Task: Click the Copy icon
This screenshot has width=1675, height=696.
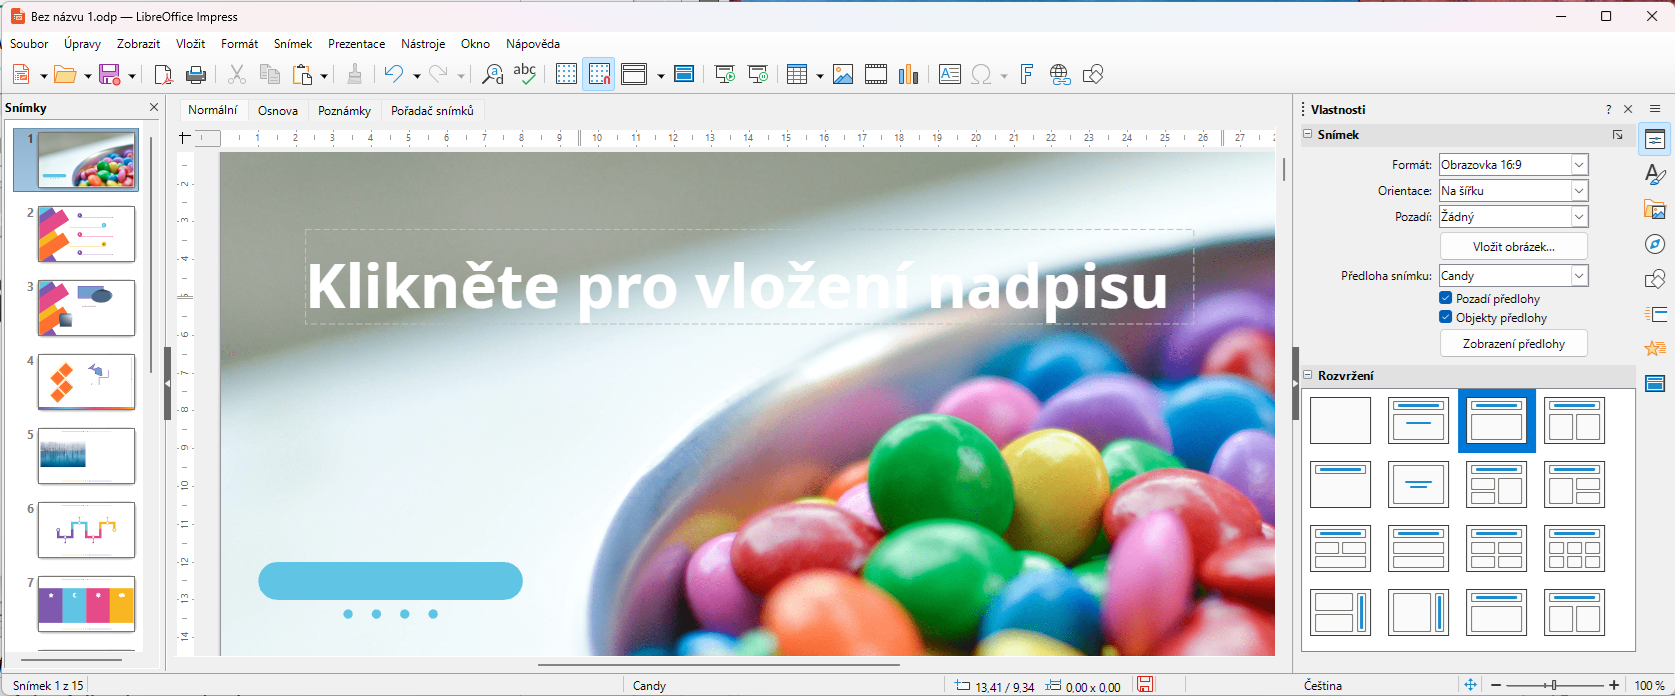Action: pos(270,74)
